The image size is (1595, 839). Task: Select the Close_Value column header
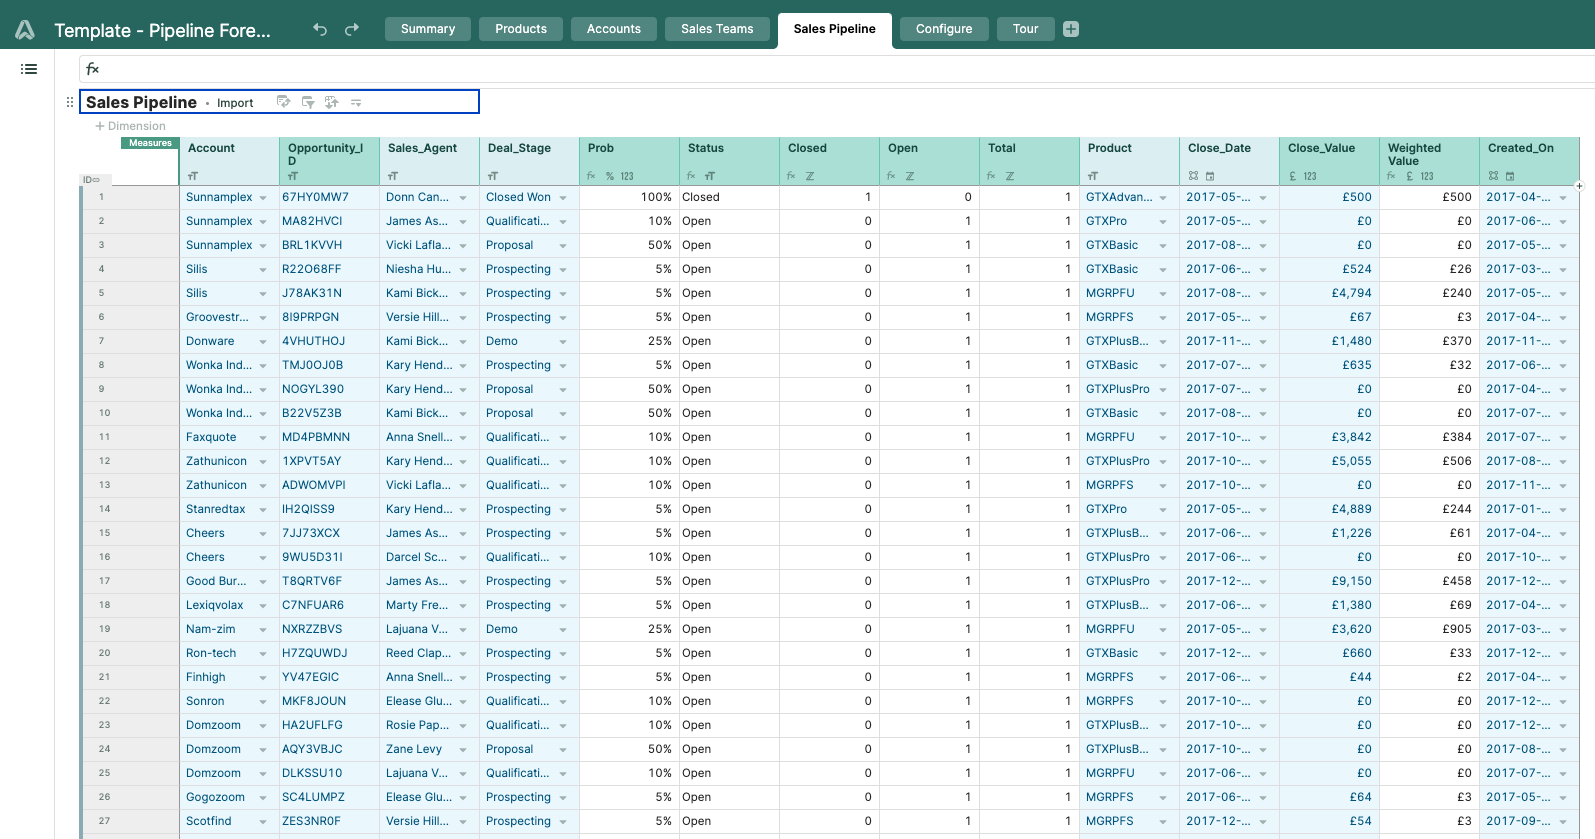point(1329,161)
